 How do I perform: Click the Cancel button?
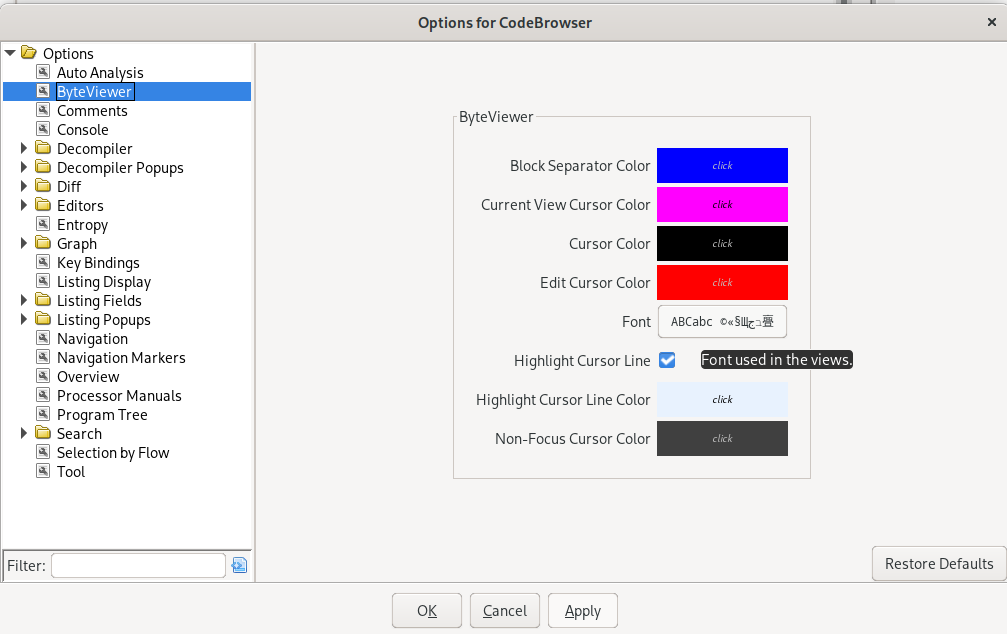(x=505, y=610)
